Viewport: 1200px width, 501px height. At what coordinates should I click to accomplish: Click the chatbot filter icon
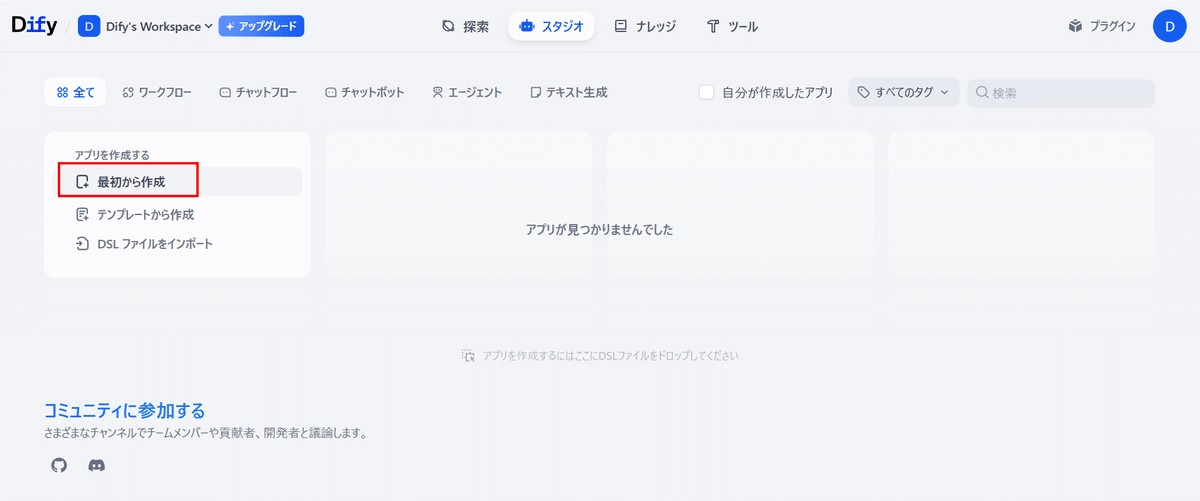point(331,92)
